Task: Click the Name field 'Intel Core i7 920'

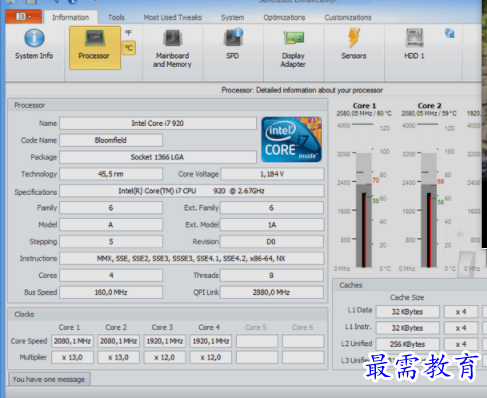Action: pos(158,123)
